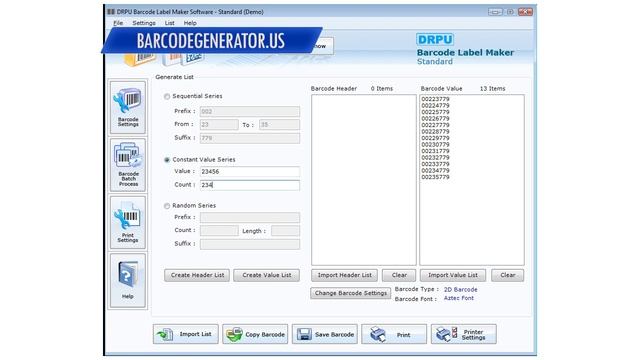Click the DRPU logo
Screen dimensions: 640x360
[x=435, y=40]
